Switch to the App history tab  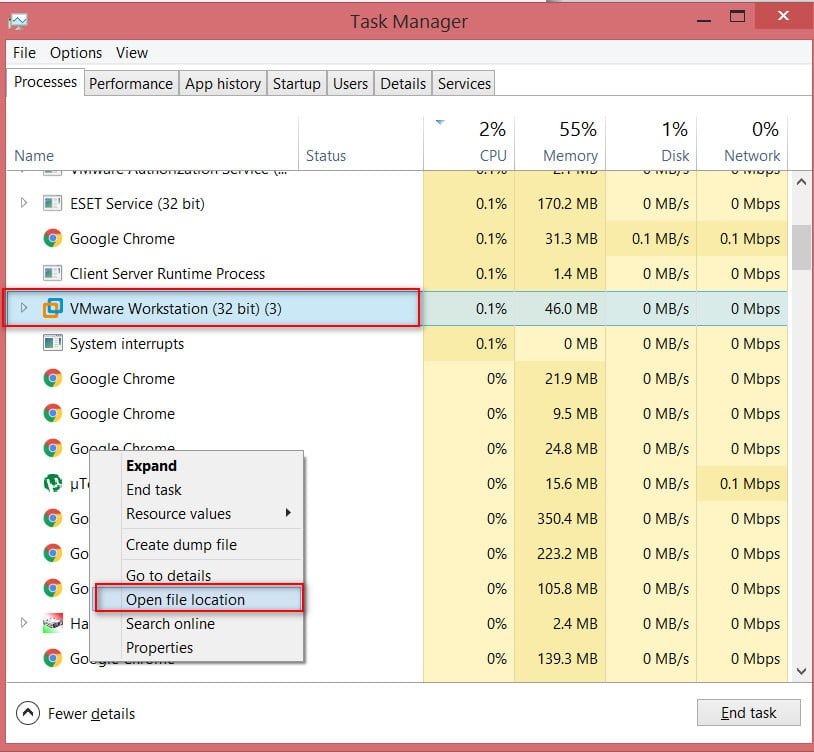point(223,84)
